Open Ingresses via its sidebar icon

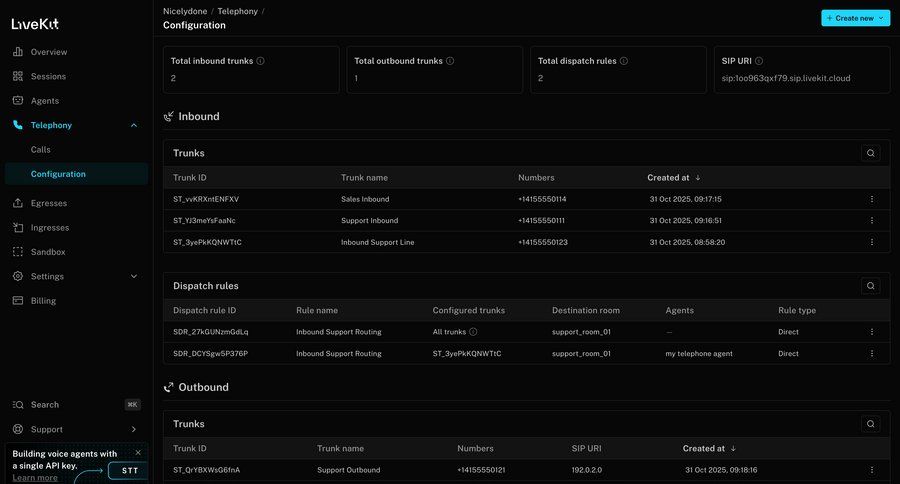(18, 227)
